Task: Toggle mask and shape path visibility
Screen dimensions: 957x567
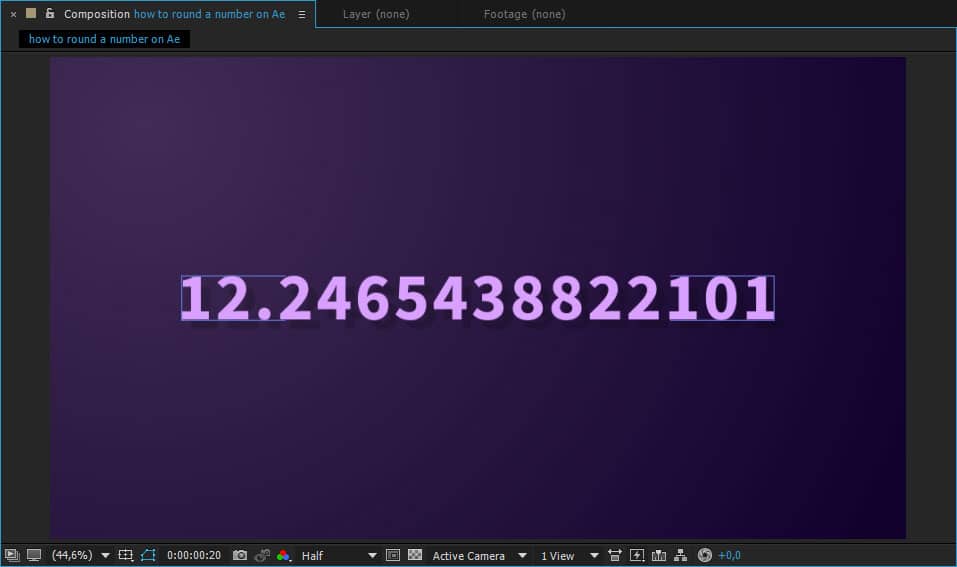Action: pos(149,555)
